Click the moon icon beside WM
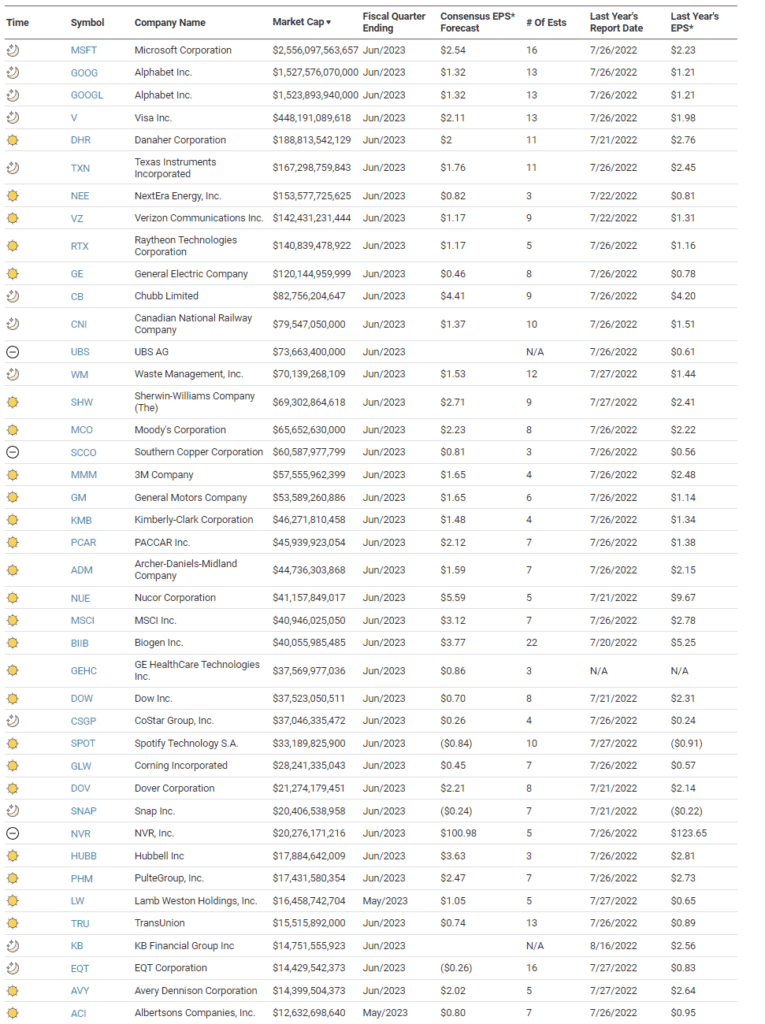Image resolution: width=765 pixels, height=1024 pixels. [x=12, y=374]
